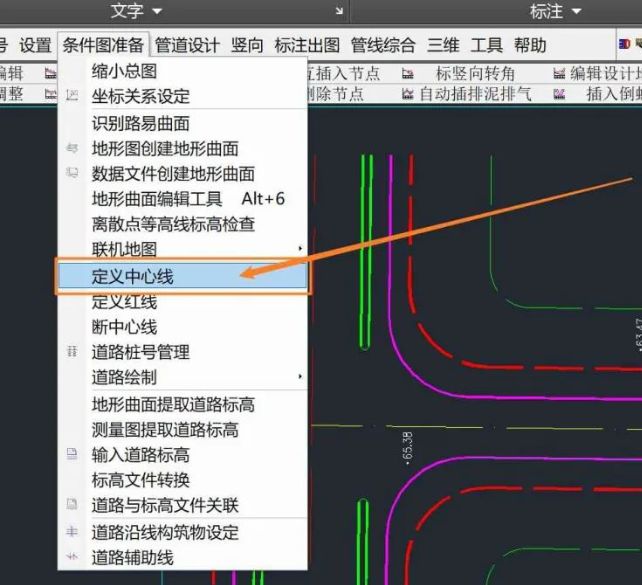The height and width of the screenshot is (585, 642).
Task: Select 地形曲面提取道路标高 entry
Action: [183, 404]
